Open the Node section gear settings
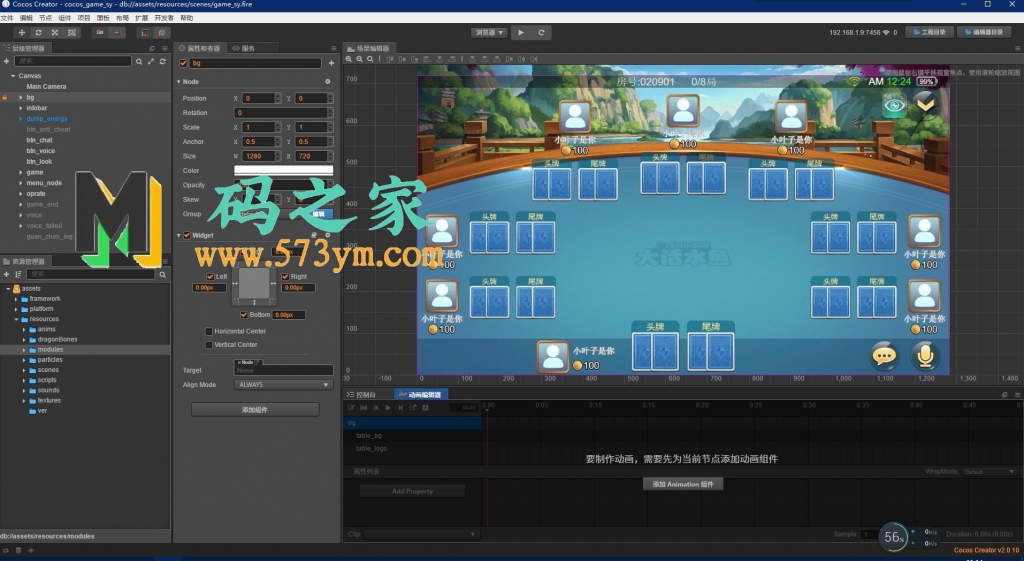The width and height of the screenshot is (1024, 561). click(x=328, y=82)
